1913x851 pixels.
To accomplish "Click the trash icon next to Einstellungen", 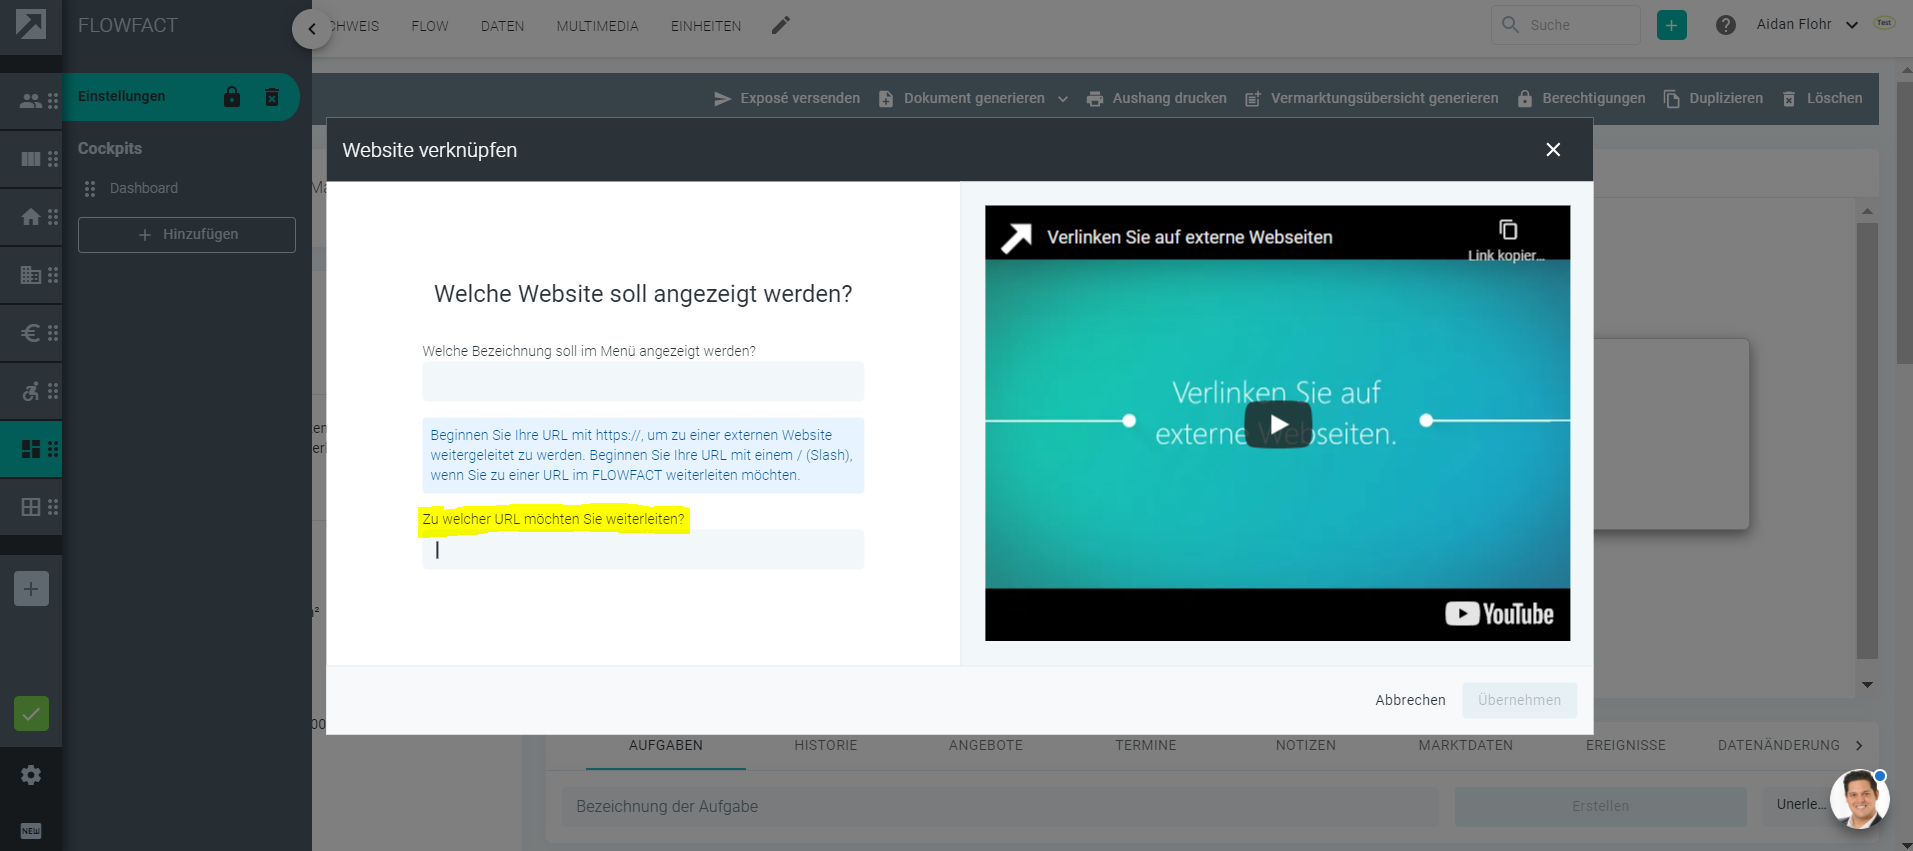I will pyautogui.click(x=272, y=97).
